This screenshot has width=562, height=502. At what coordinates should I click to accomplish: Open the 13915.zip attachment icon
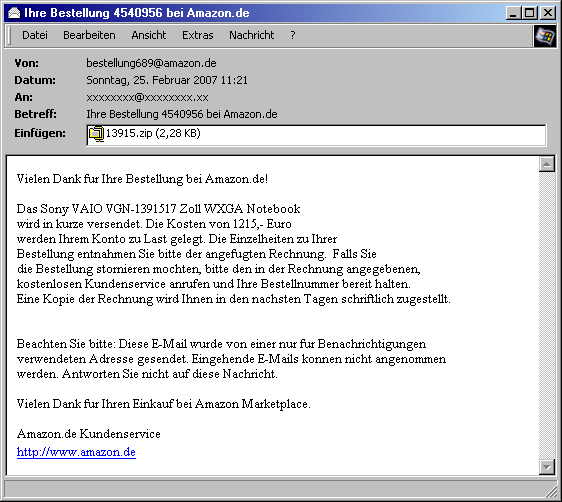click(x=96, y=134)
